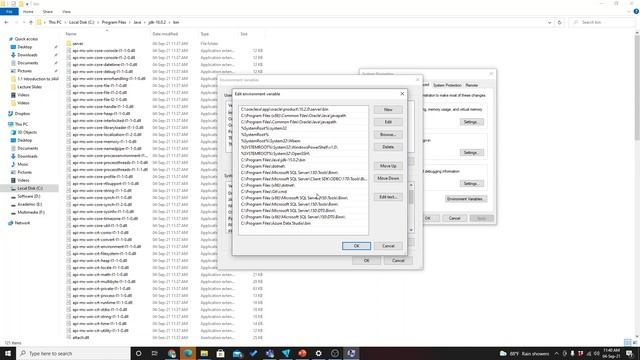Click OK in Environment Variables window

[366, 260]
